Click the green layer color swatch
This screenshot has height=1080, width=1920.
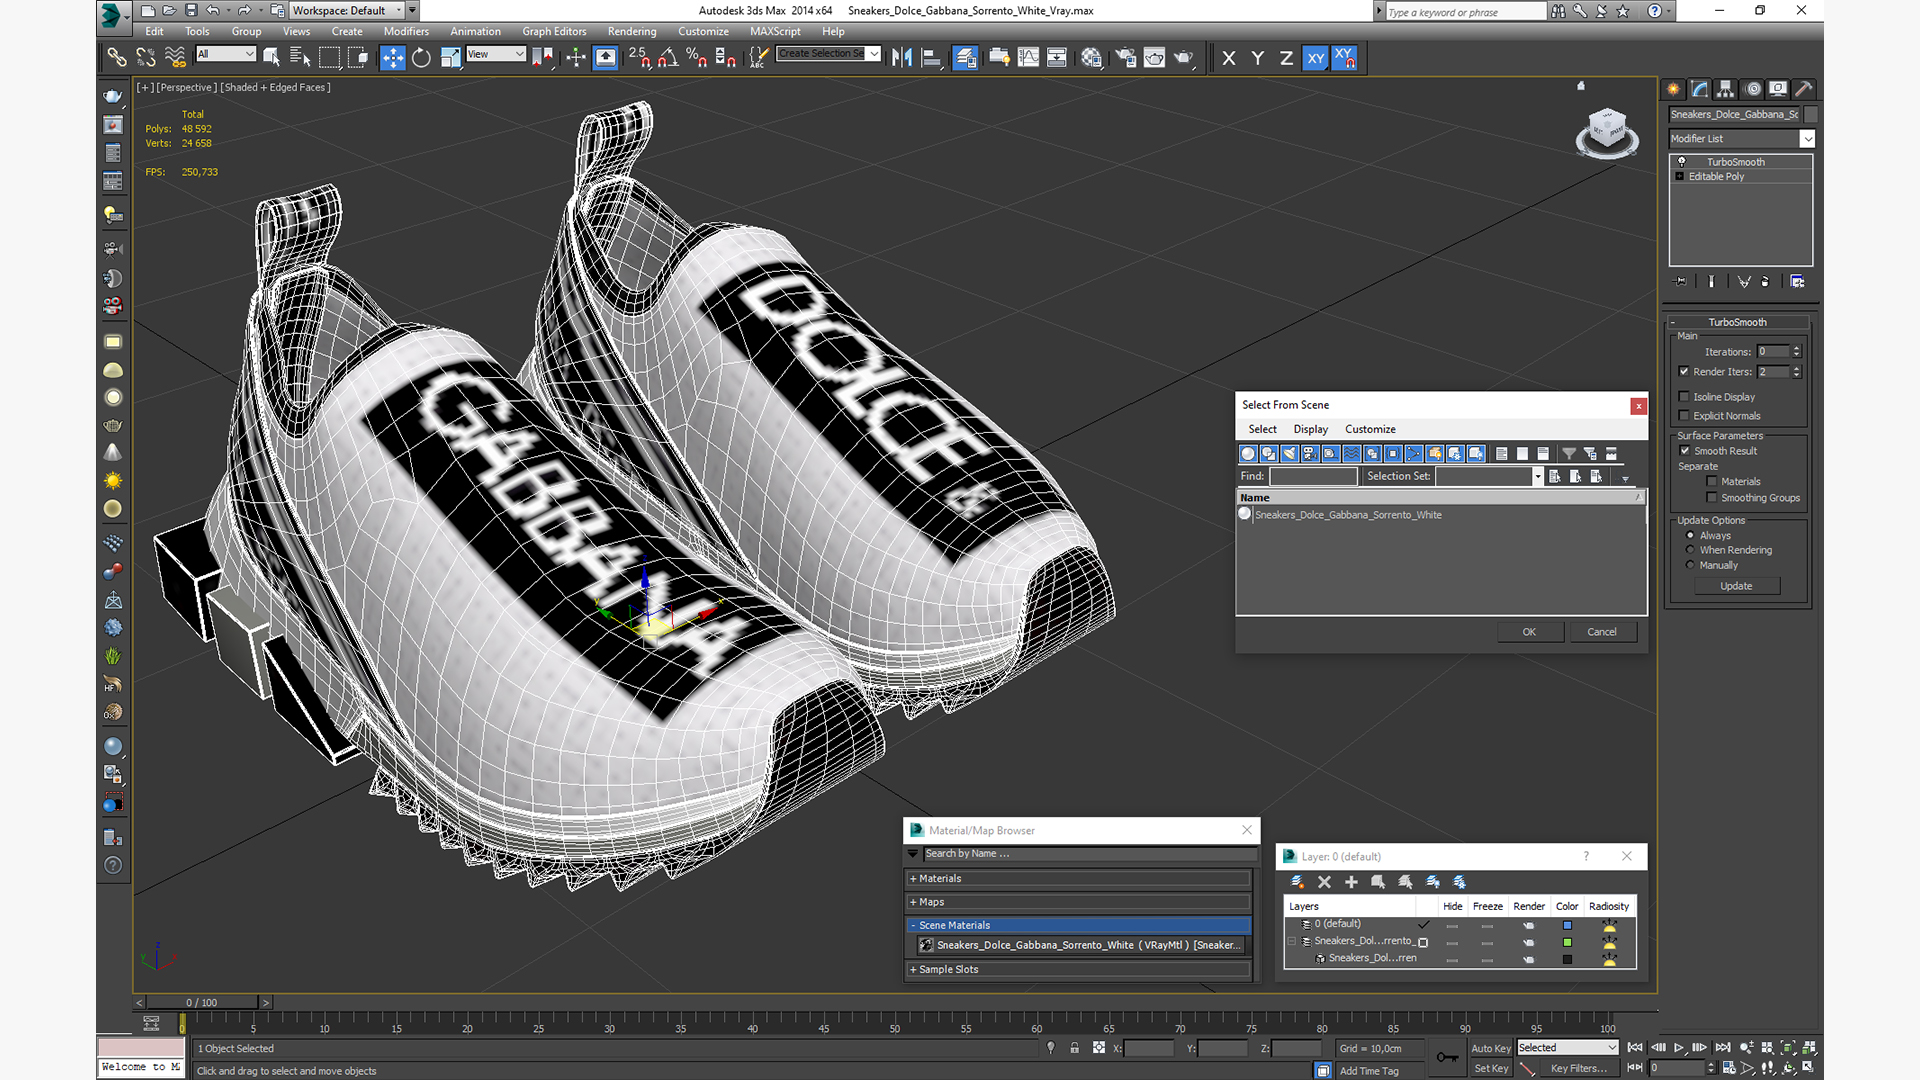point(1567,942)
